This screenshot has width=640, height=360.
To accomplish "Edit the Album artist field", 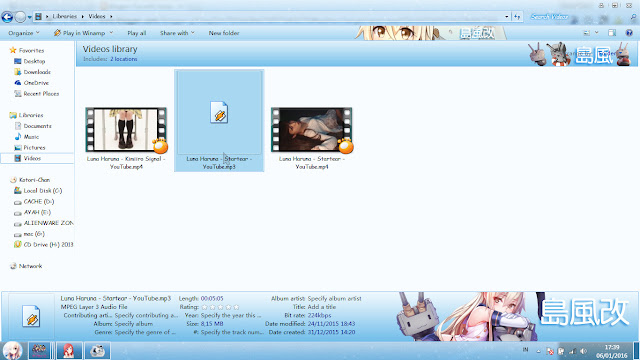I will (334, 299).
